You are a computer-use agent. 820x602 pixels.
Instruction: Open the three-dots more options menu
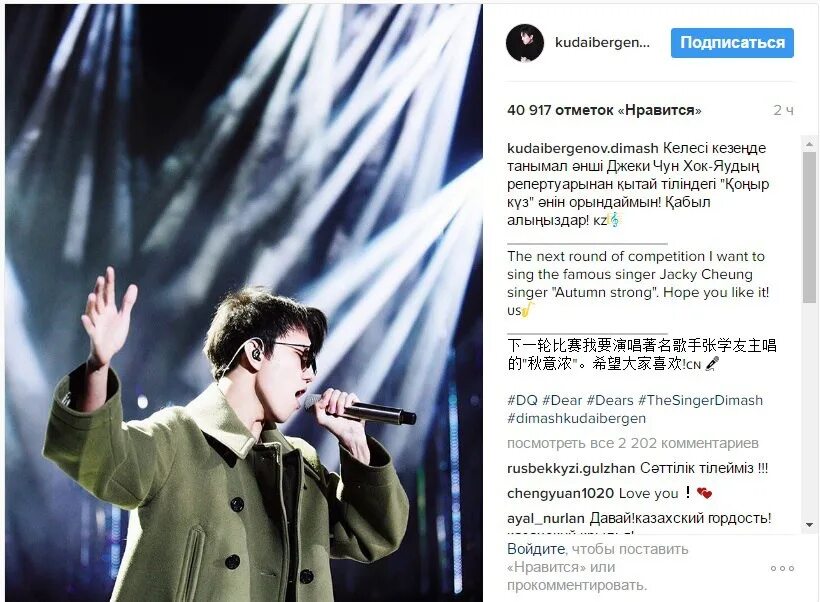[782, 568]
